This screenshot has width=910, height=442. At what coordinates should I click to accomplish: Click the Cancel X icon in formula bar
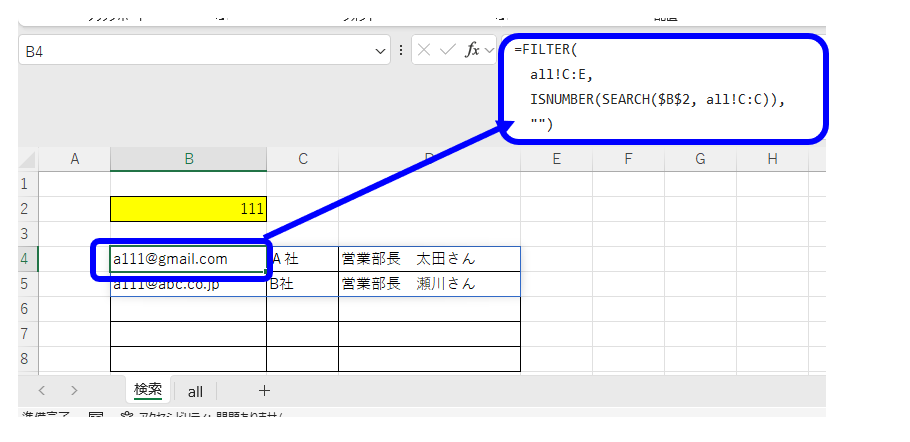click(x=424, y=50)
